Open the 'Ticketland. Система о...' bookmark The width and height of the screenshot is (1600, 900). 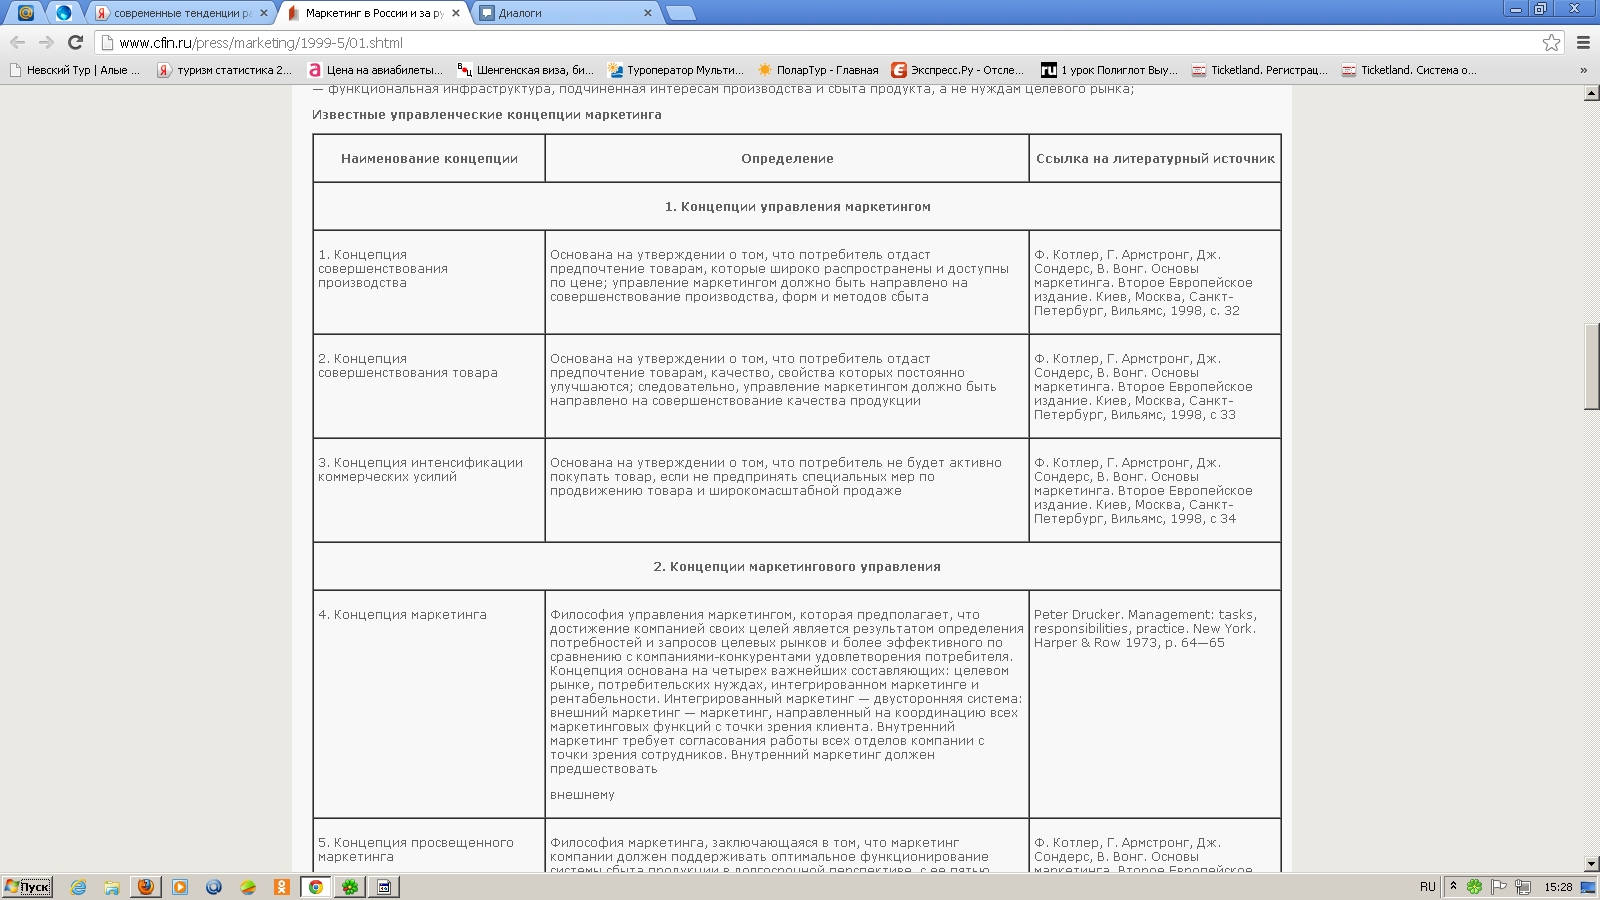tap(1409, 70)
